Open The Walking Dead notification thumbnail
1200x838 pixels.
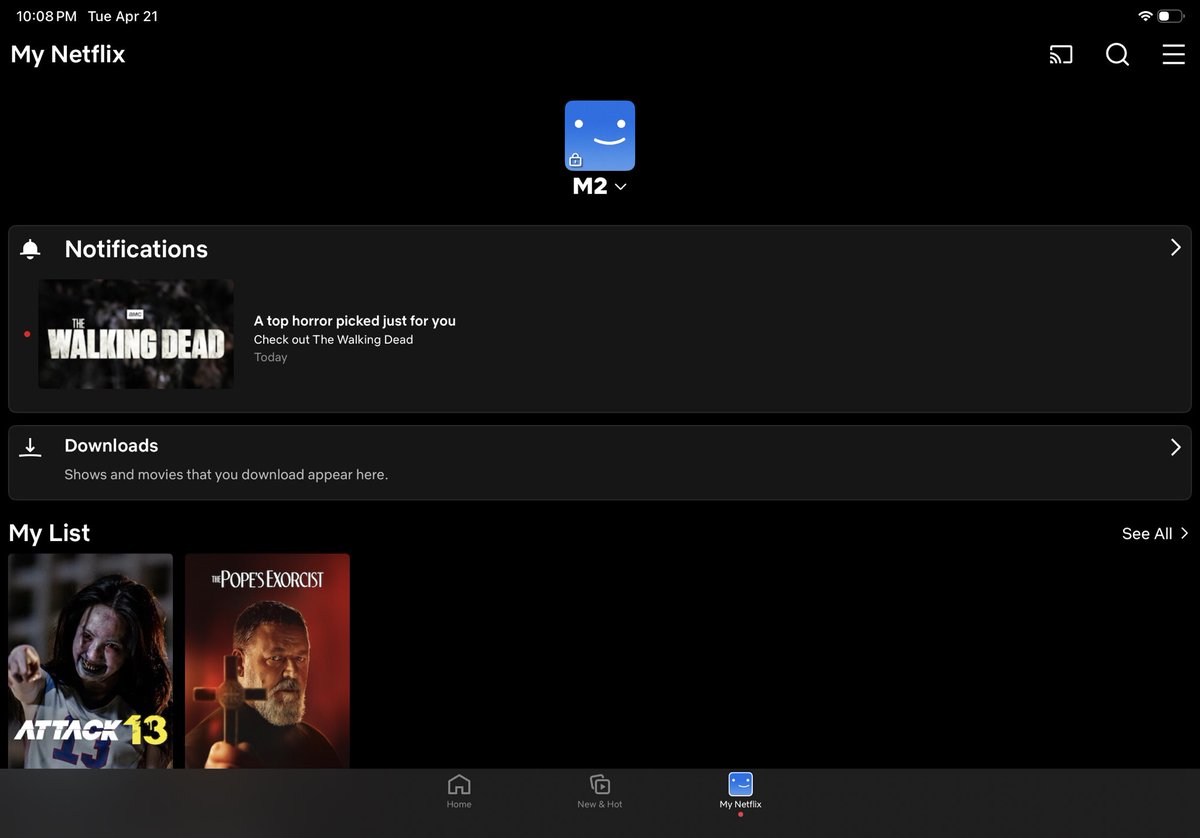(136, 334)
